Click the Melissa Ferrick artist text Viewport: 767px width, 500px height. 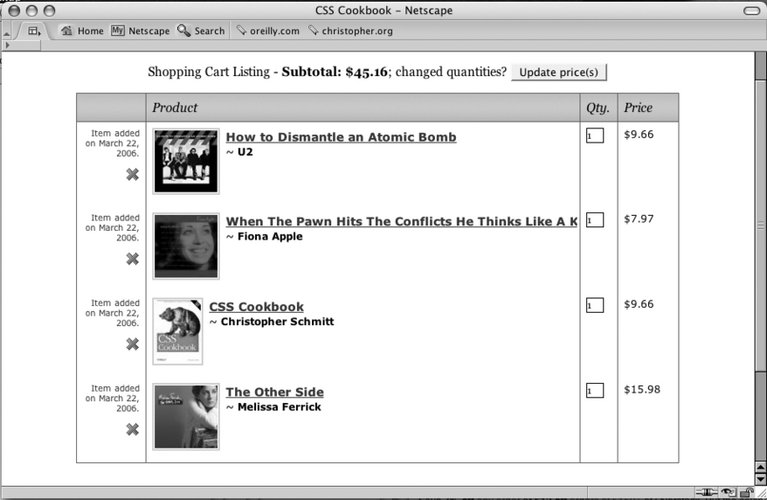279,407
